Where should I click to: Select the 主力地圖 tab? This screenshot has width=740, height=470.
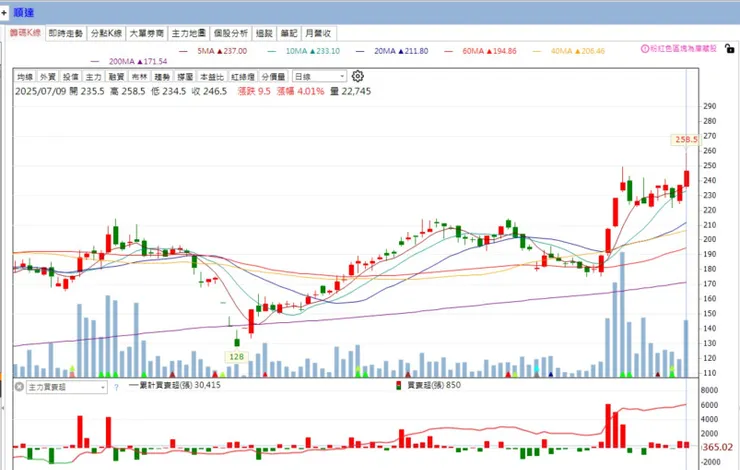189,34
